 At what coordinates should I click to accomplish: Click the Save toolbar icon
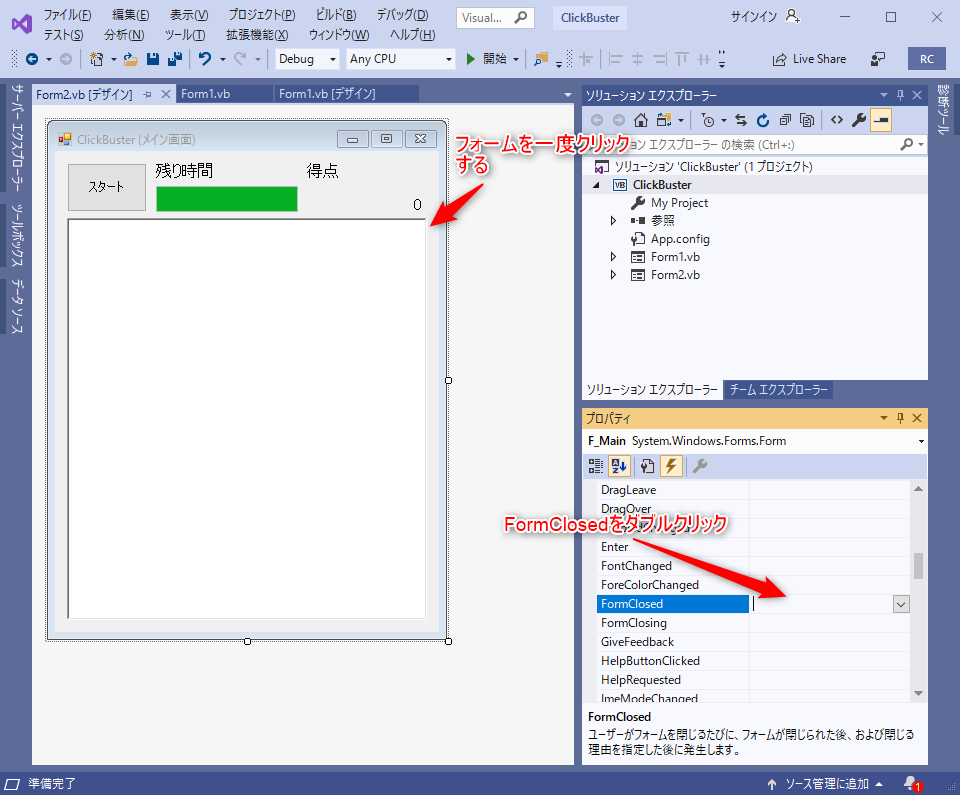click(x=153, y=59)
